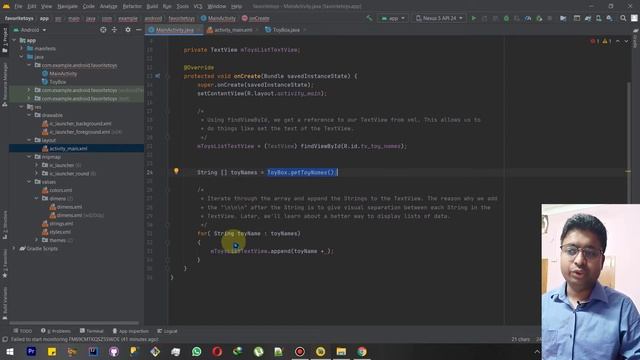Open Search Everywhere magnifier icon
The height and width of the screenshot is (360, 640).
[x=623, y=18]
